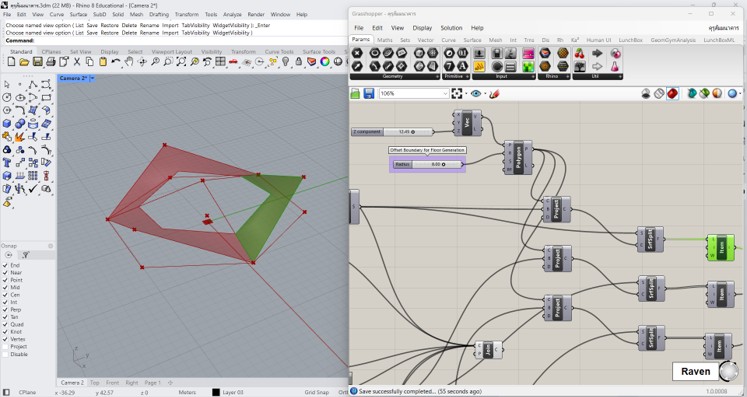Click the lightbulb Hide objects icon

285,61
